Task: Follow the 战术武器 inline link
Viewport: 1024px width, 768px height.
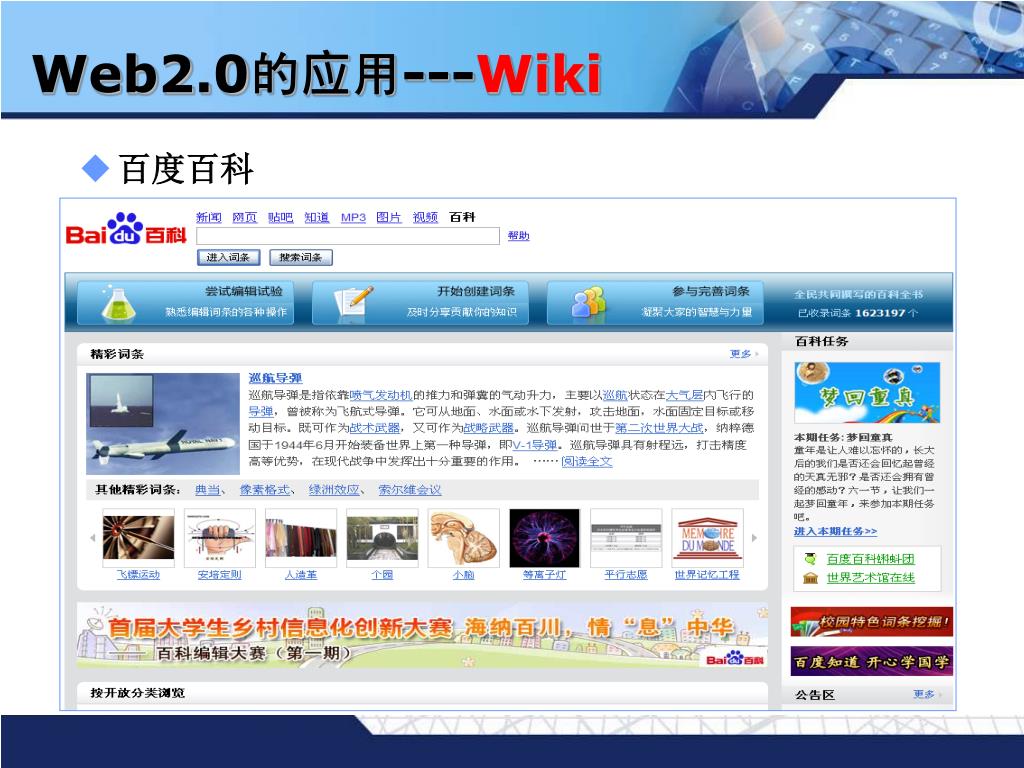Action: click(x=375, y=428)
